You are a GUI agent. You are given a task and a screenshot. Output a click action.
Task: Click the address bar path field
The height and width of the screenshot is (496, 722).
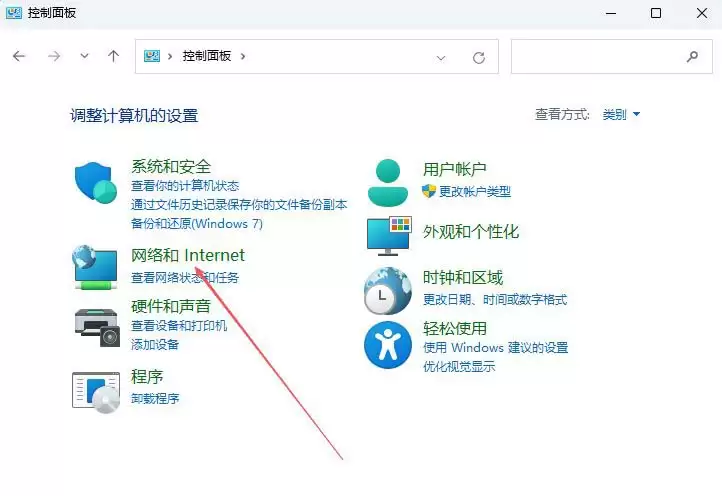point(317,56)
